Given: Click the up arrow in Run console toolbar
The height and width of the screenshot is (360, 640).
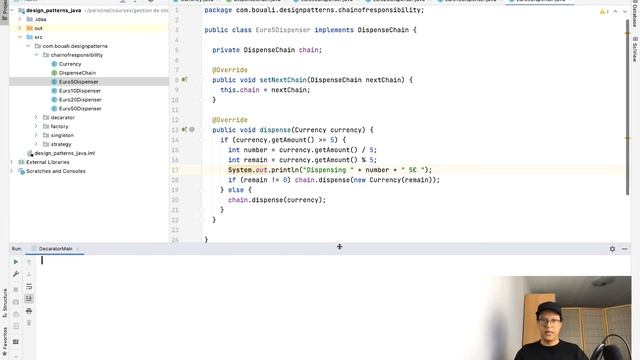Looking at the screenshot, I should point(29,262).
